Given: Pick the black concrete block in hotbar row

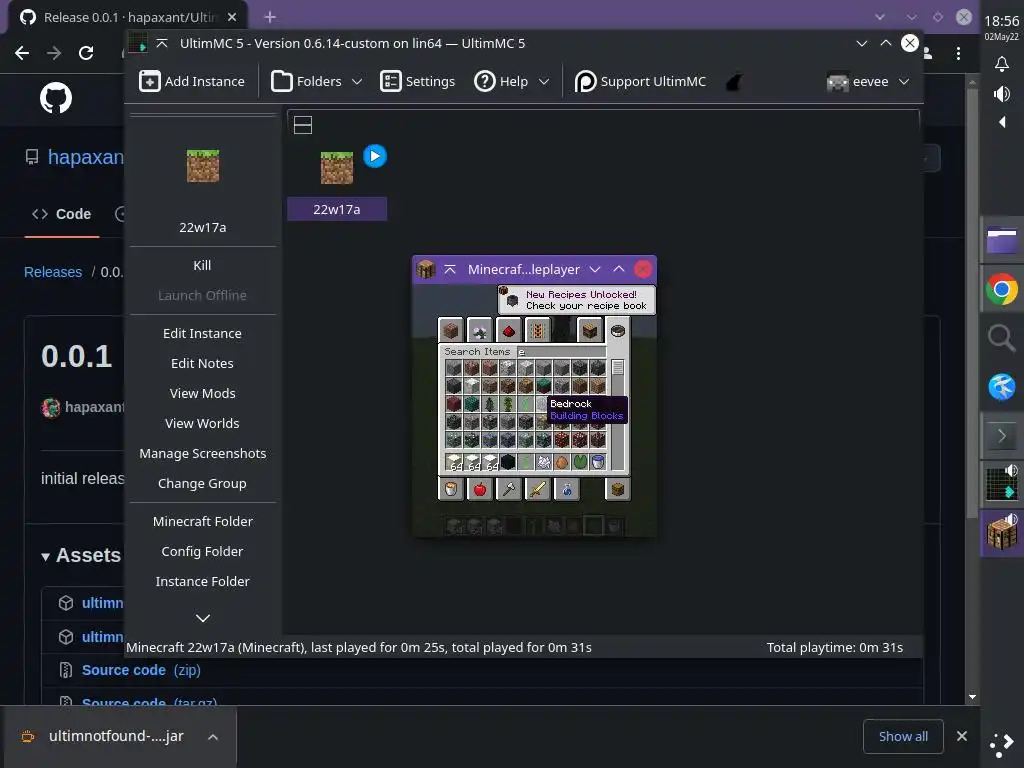Looking at the screenshot, I should (508, 462).
